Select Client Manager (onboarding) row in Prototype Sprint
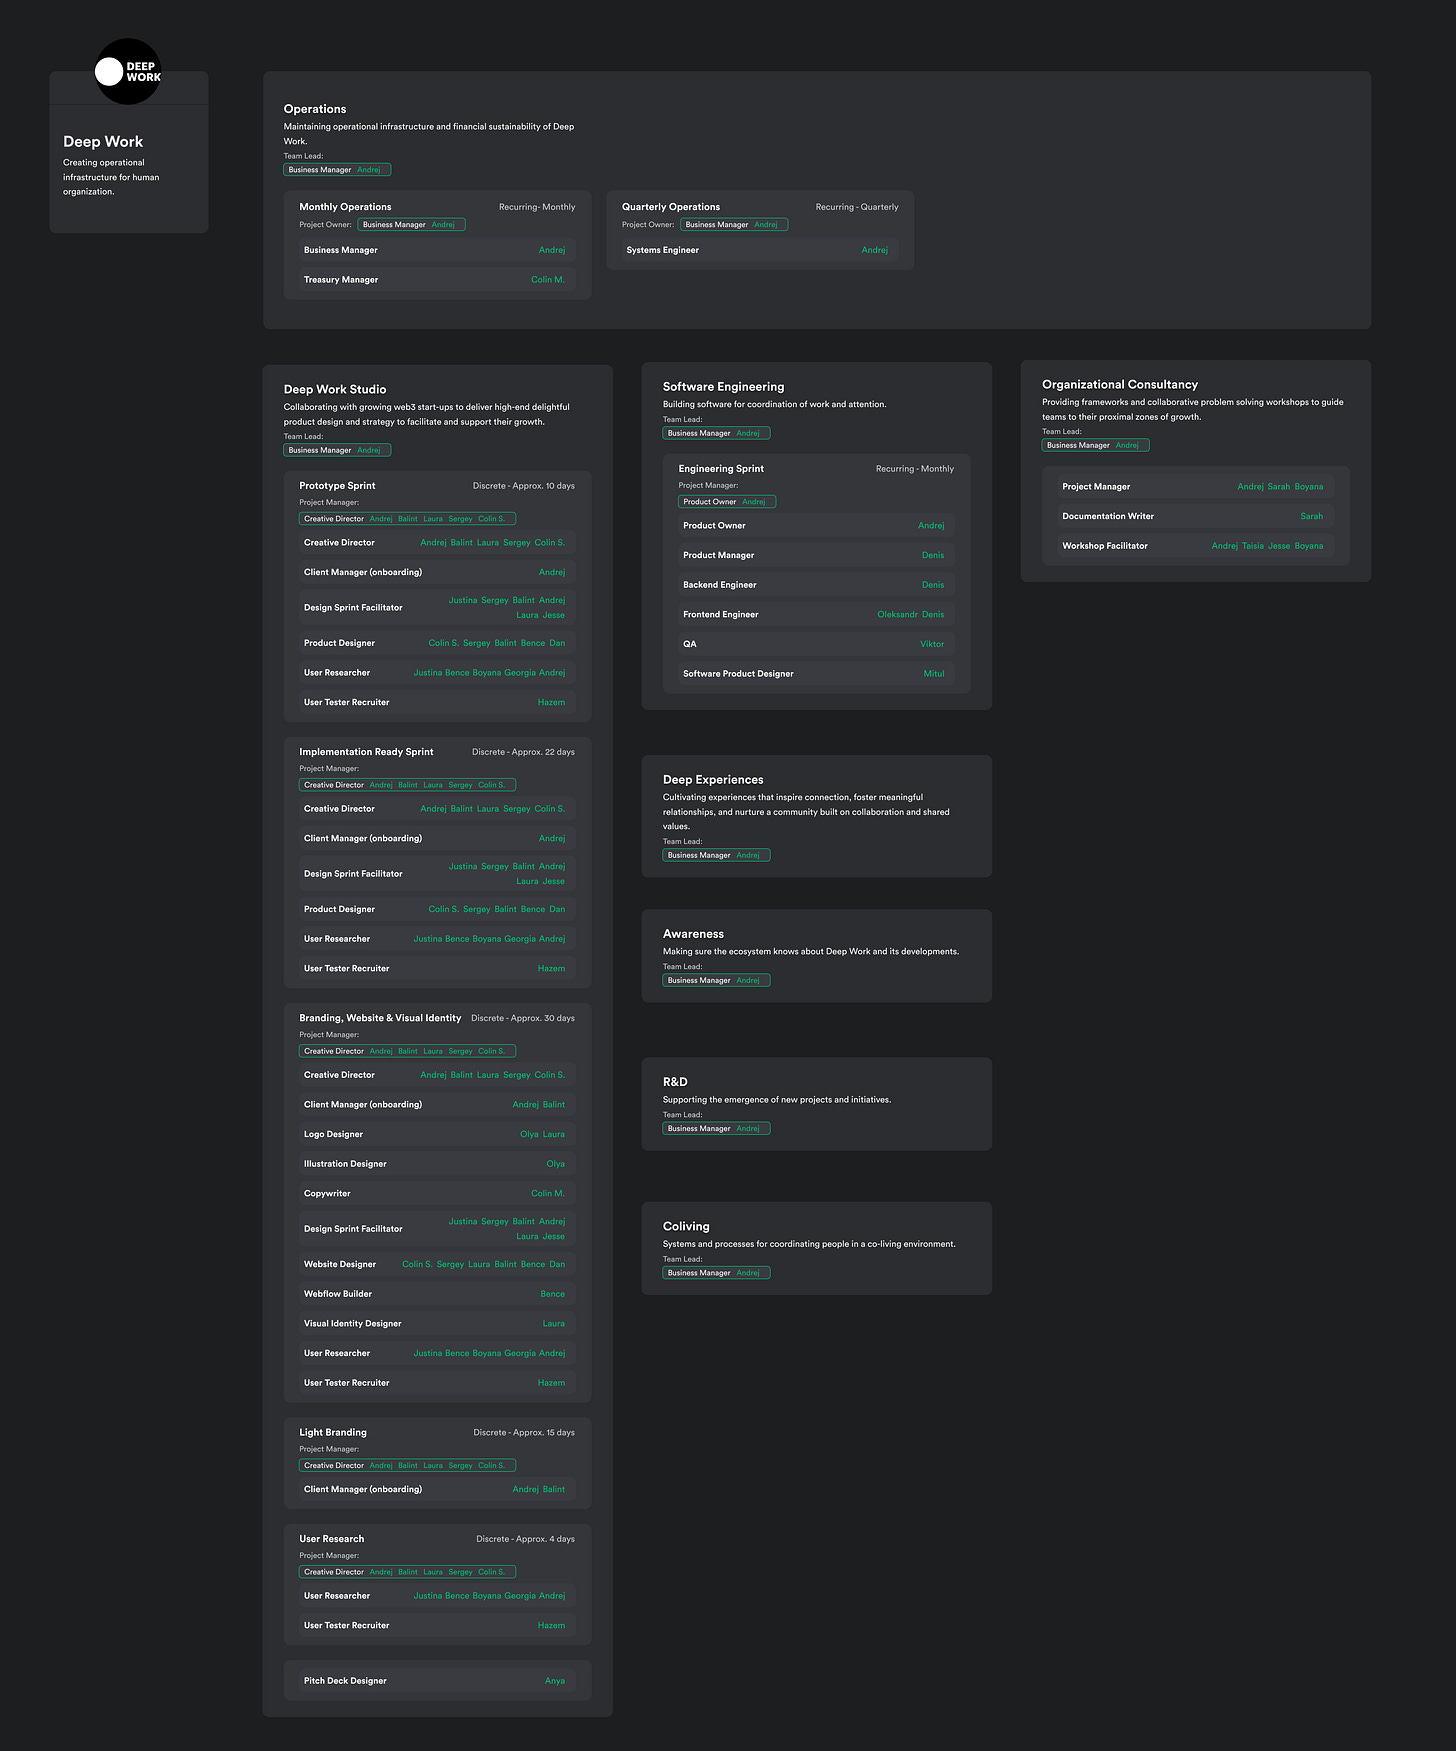 coord(437,572)
